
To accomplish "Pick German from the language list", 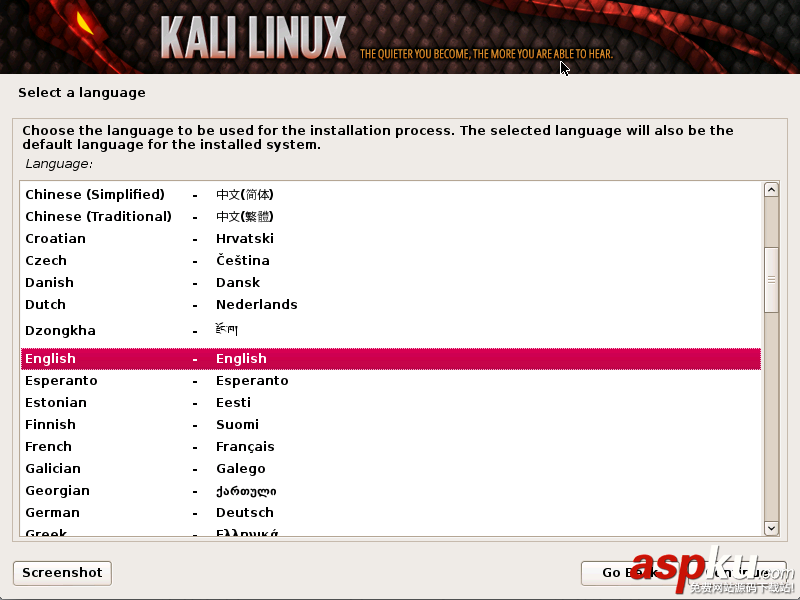I will (391, 512).
